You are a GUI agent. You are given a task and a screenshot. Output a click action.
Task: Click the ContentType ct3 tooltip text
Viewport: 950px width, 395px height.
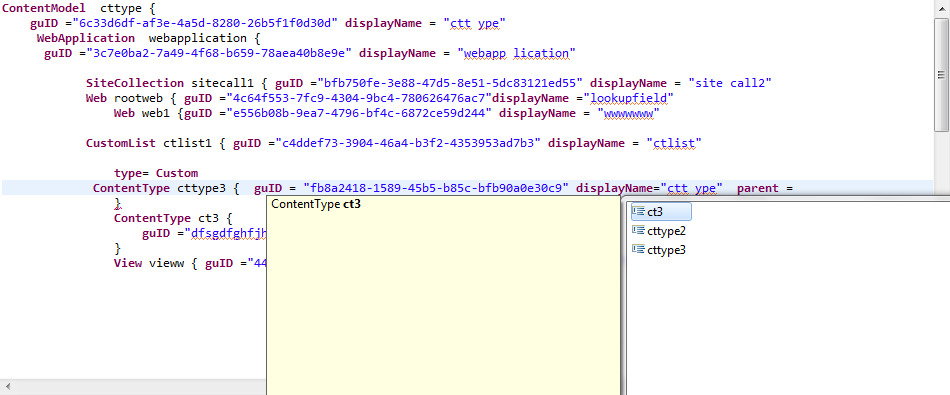316,204
